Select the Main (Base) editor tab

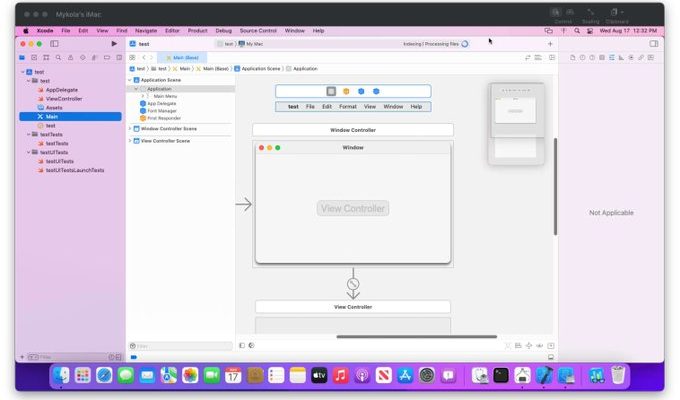[182, 58]
